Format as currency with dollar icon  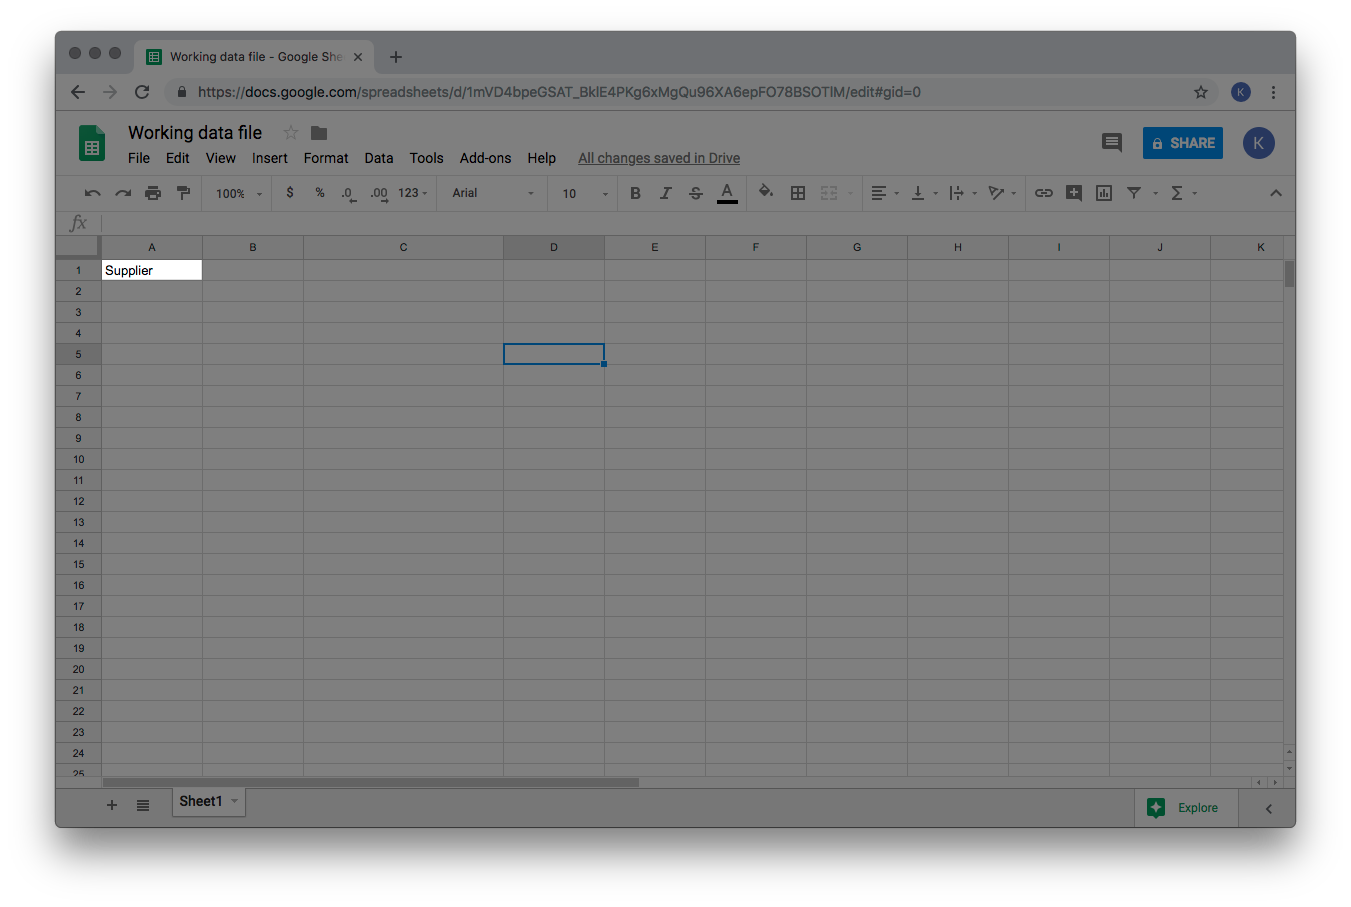[x=290, y=193]
